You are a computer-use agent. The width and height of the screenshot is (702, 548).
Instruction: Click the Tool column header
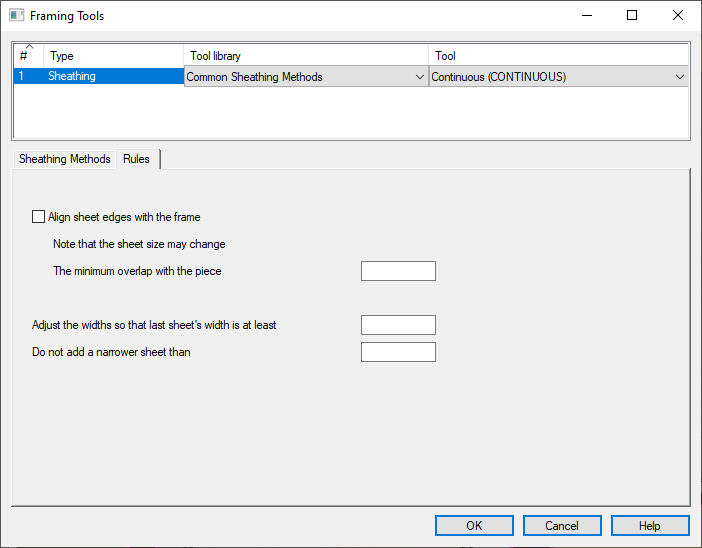558,56
